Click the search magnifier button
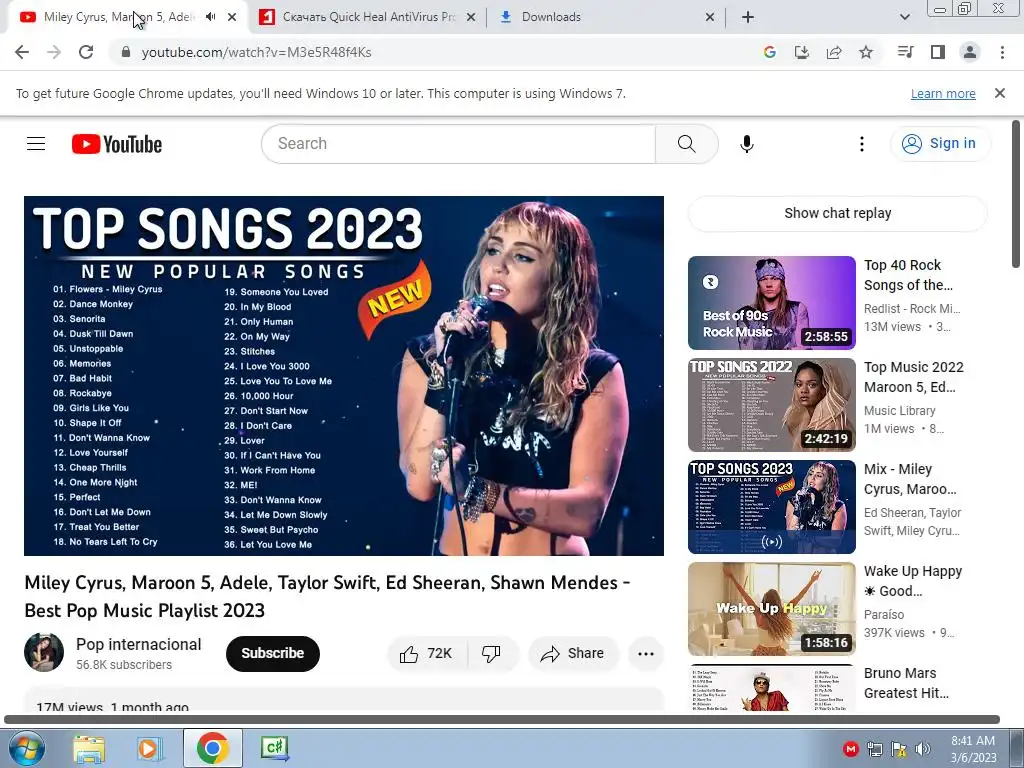This screenshot has height=768, width=1024. tap(686, 144)
